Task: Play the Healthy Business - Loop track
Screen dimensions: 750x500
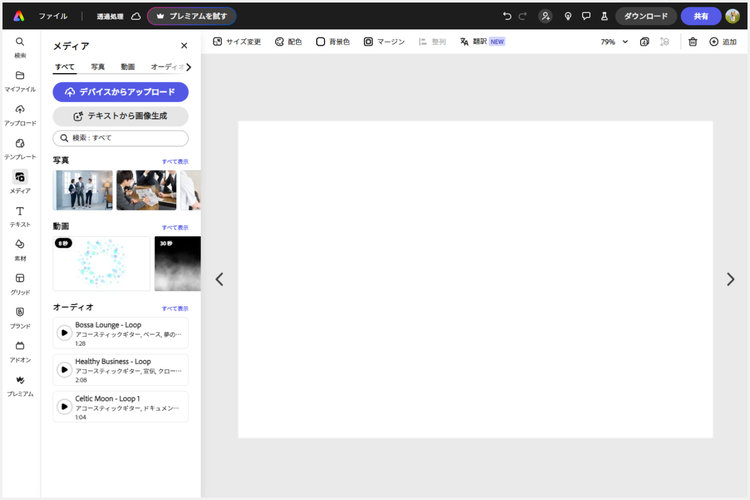Action: (64, 369)
